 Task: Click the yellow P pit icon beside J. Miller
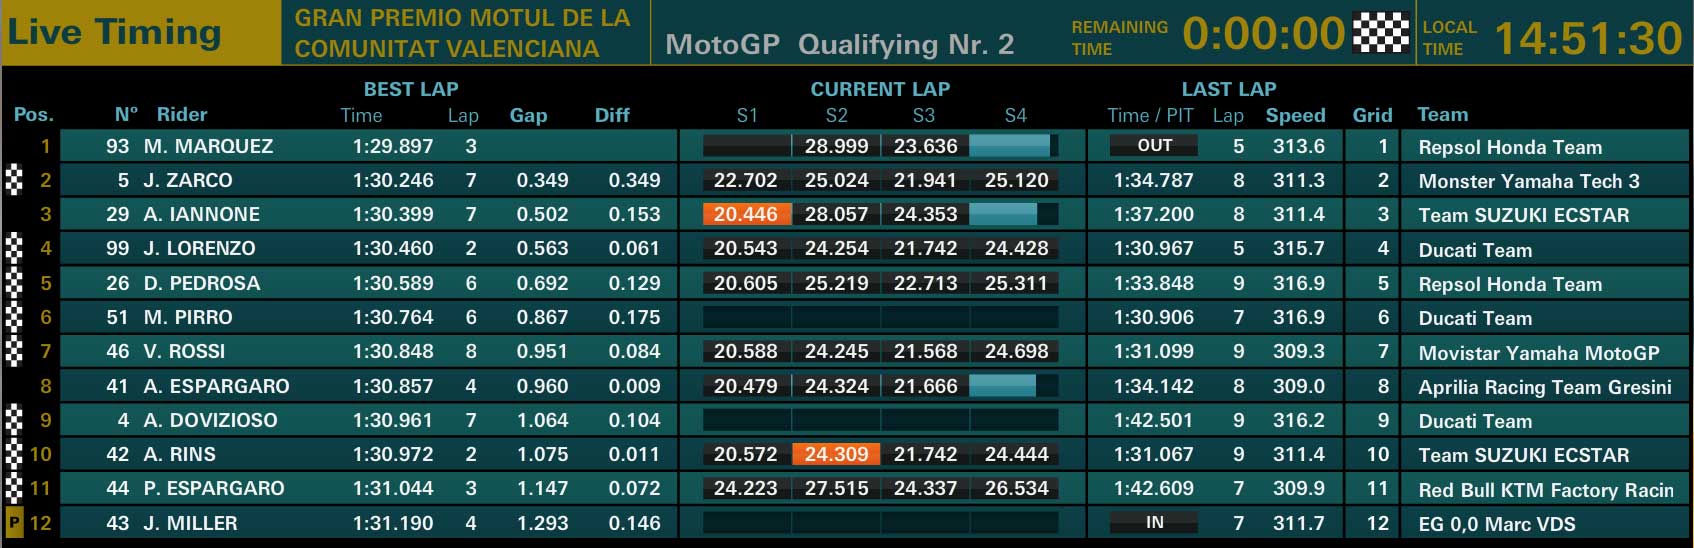(x=14, y=523)
